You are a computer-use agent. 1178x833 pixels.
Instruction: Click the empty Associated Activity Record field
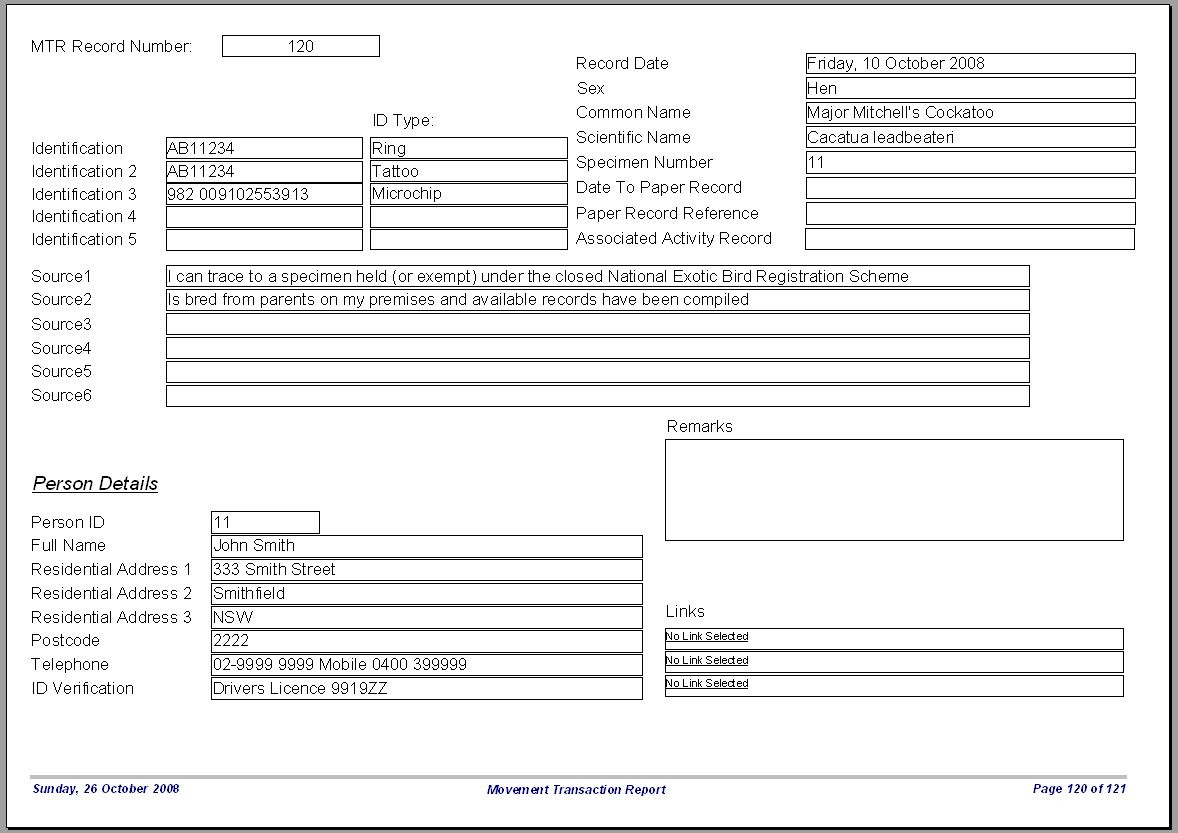[970, 239]
